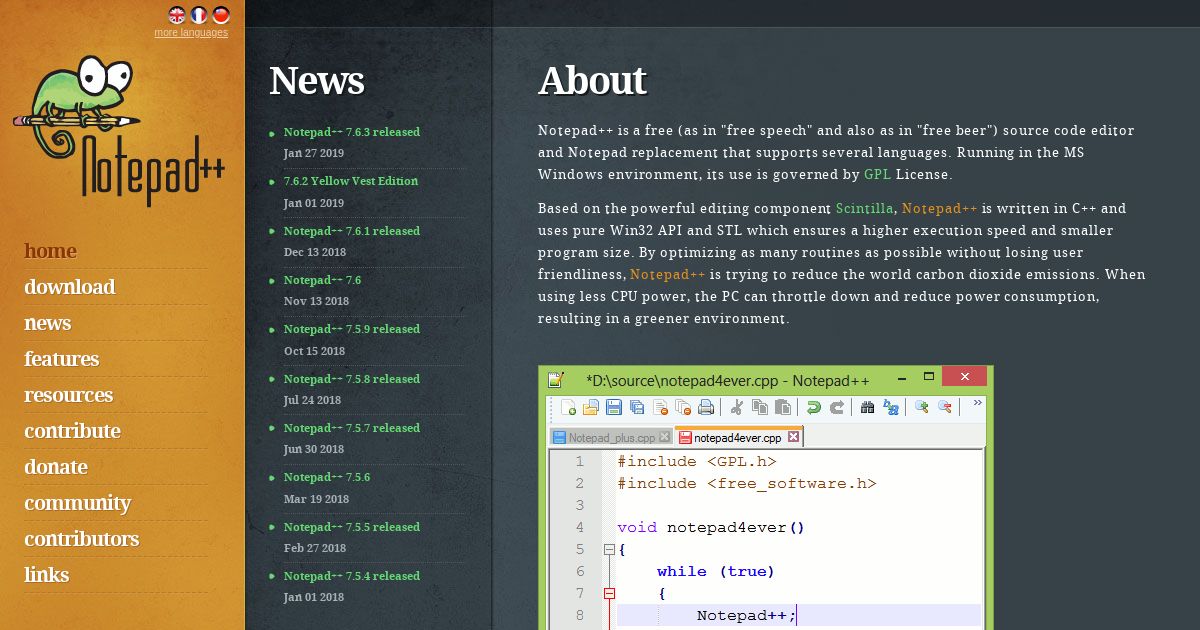1200x630 pixels.
Task: Open the home page from sidebar
Action: 51,251
